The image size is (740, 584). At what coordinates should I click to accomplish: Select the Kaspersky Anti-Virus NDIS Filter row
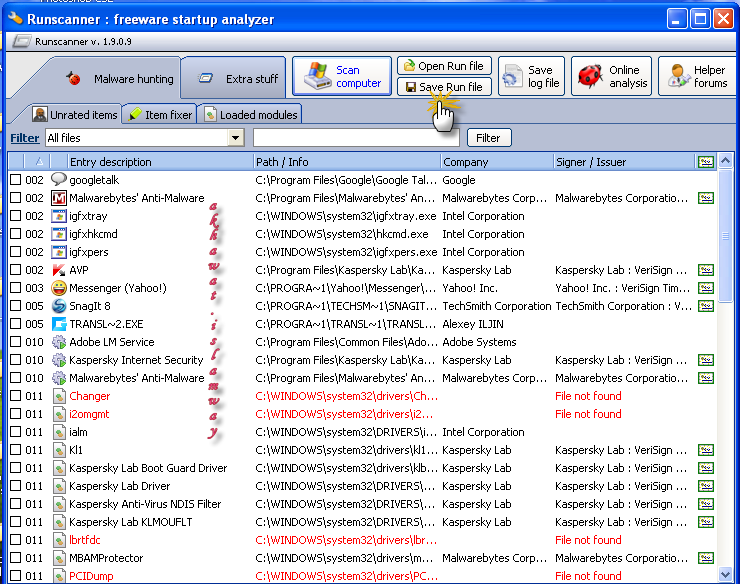[x=362, y=504]
